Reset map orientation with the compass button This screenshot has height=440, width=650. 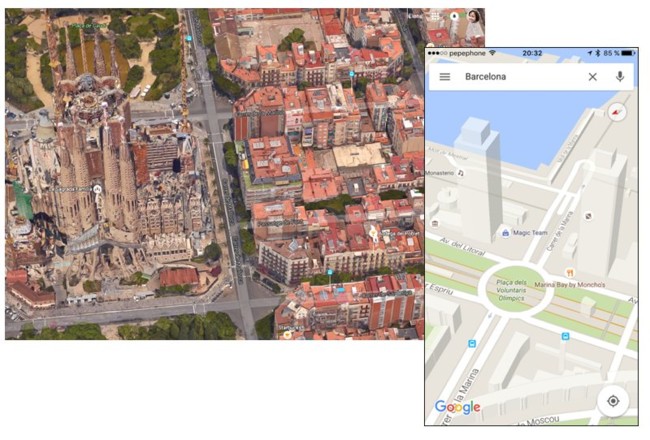point(616,112)
